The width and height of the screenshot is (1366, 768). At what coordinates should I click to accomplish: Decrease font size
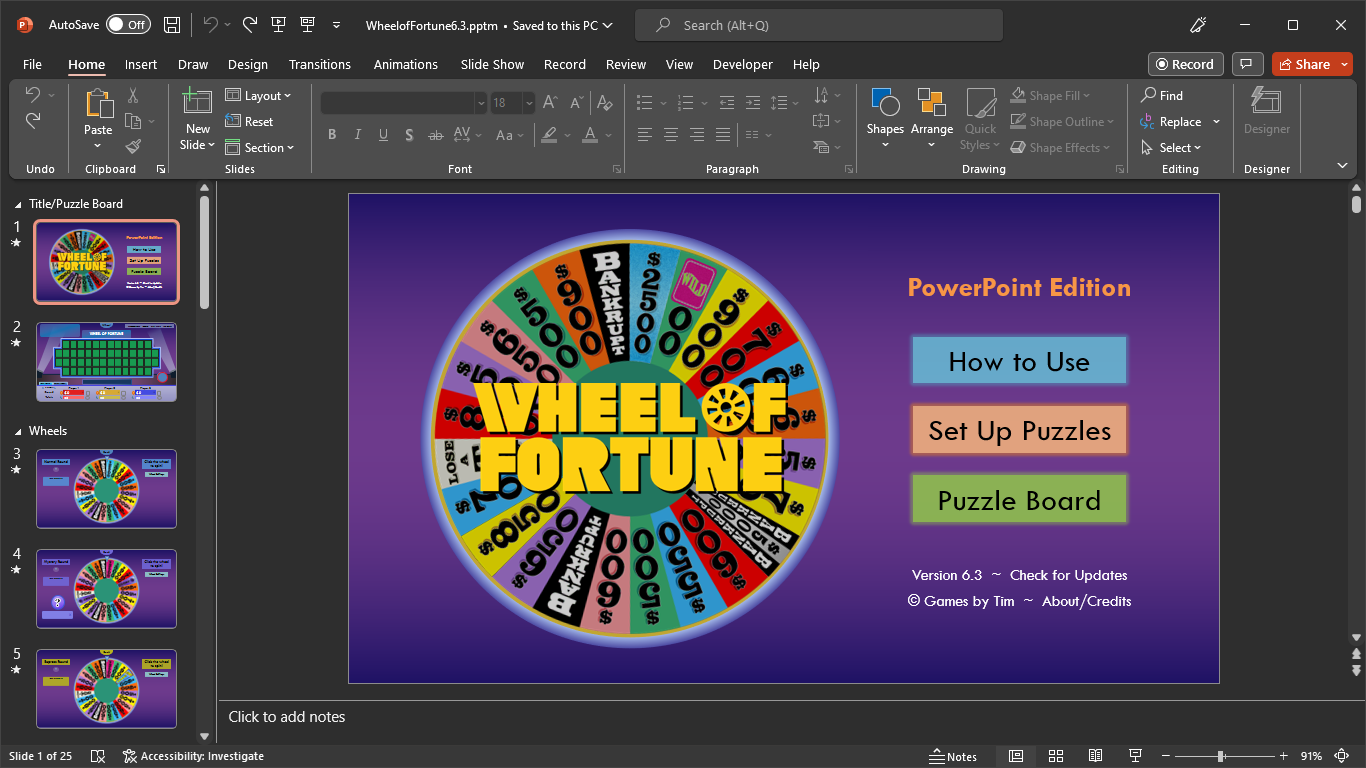tap(578, 103)
